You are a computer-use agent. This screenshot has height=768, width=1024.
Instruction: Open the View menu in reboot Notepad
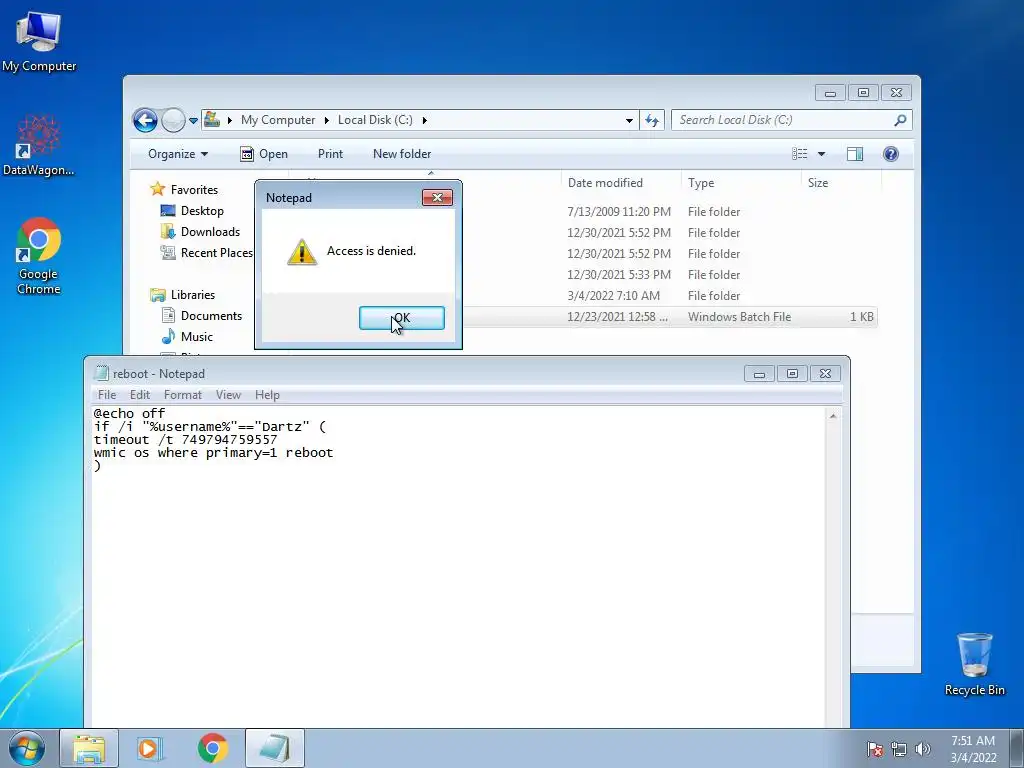click(x=229, y=394)
